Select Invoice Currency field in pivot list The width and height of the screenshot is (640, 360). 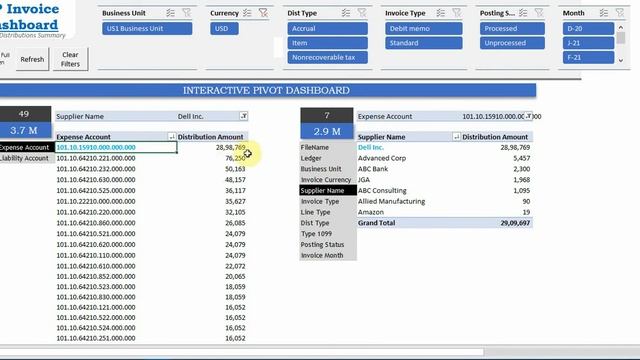tap(328, 180)
